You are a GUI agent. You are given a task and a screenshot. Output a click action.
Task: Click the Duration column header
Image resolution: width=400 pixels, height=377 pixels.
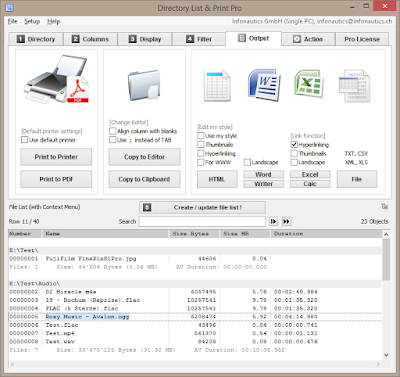coord(326,234)
